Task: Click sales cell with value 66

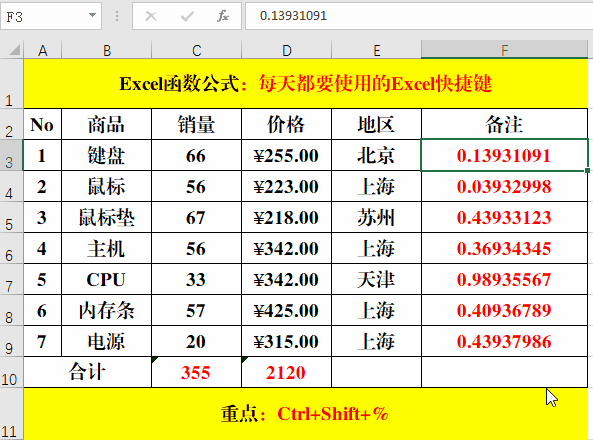Action: (196, 155)
